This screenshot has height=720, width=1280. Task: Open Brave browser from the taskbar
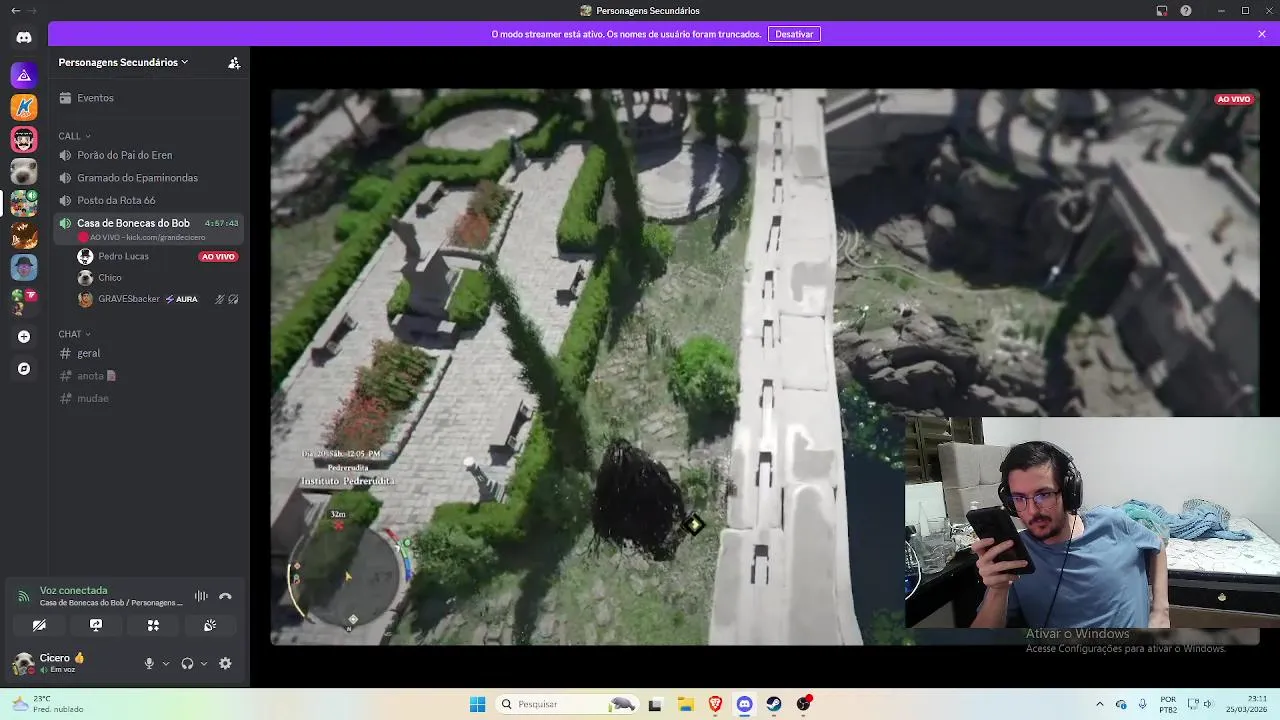point(715,704)
